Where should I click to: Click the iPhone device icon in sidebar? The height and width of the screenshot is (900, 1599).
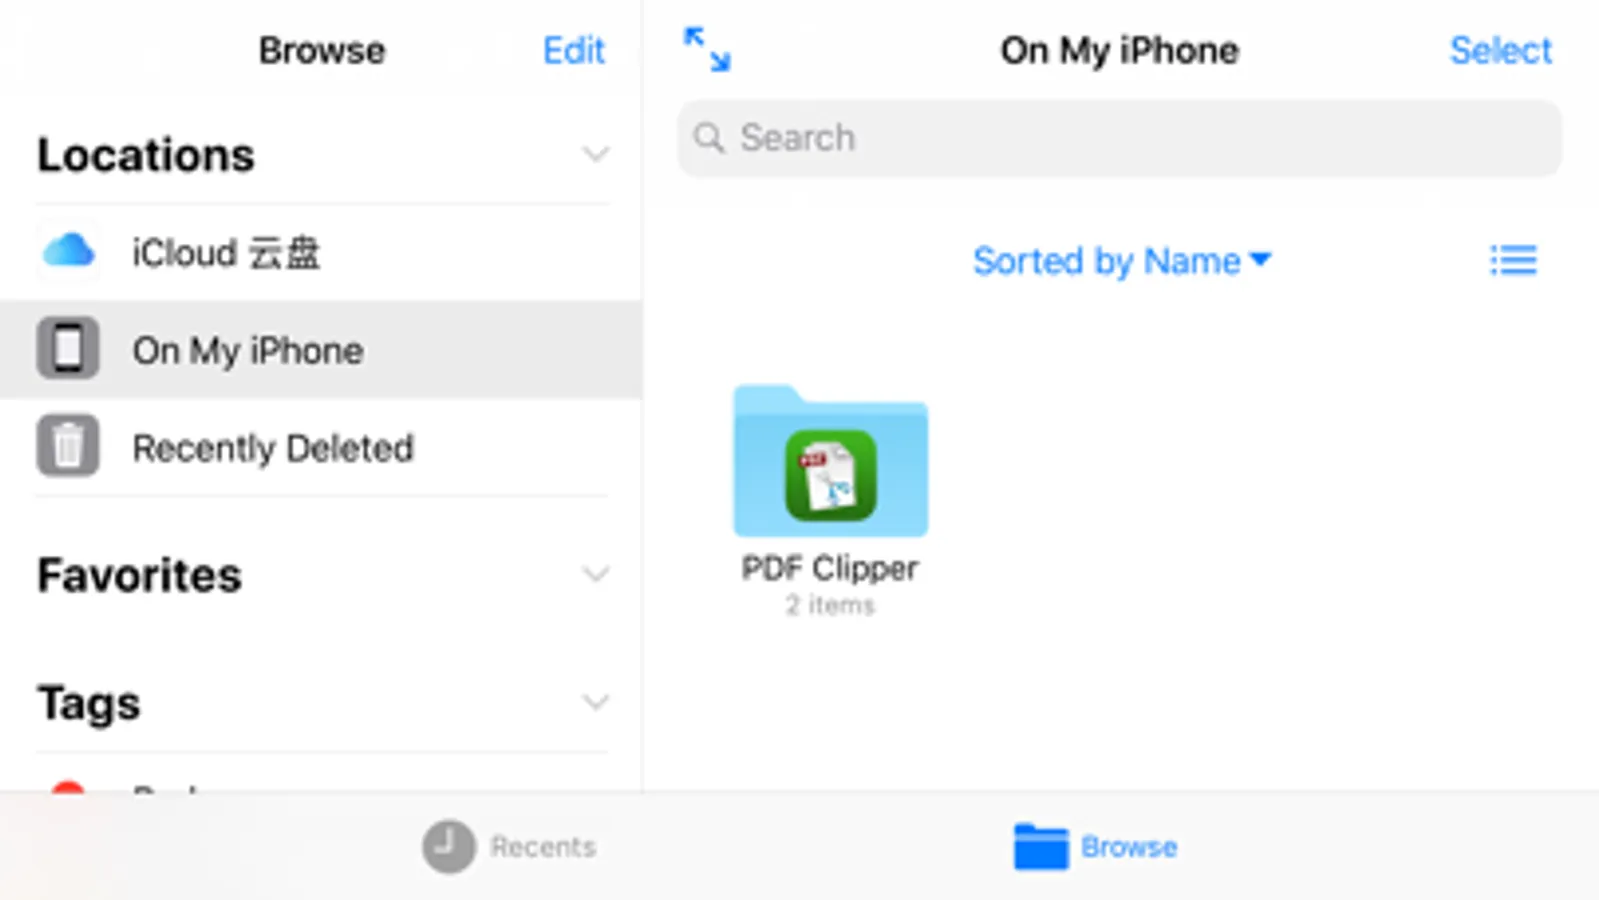point(68,348)
